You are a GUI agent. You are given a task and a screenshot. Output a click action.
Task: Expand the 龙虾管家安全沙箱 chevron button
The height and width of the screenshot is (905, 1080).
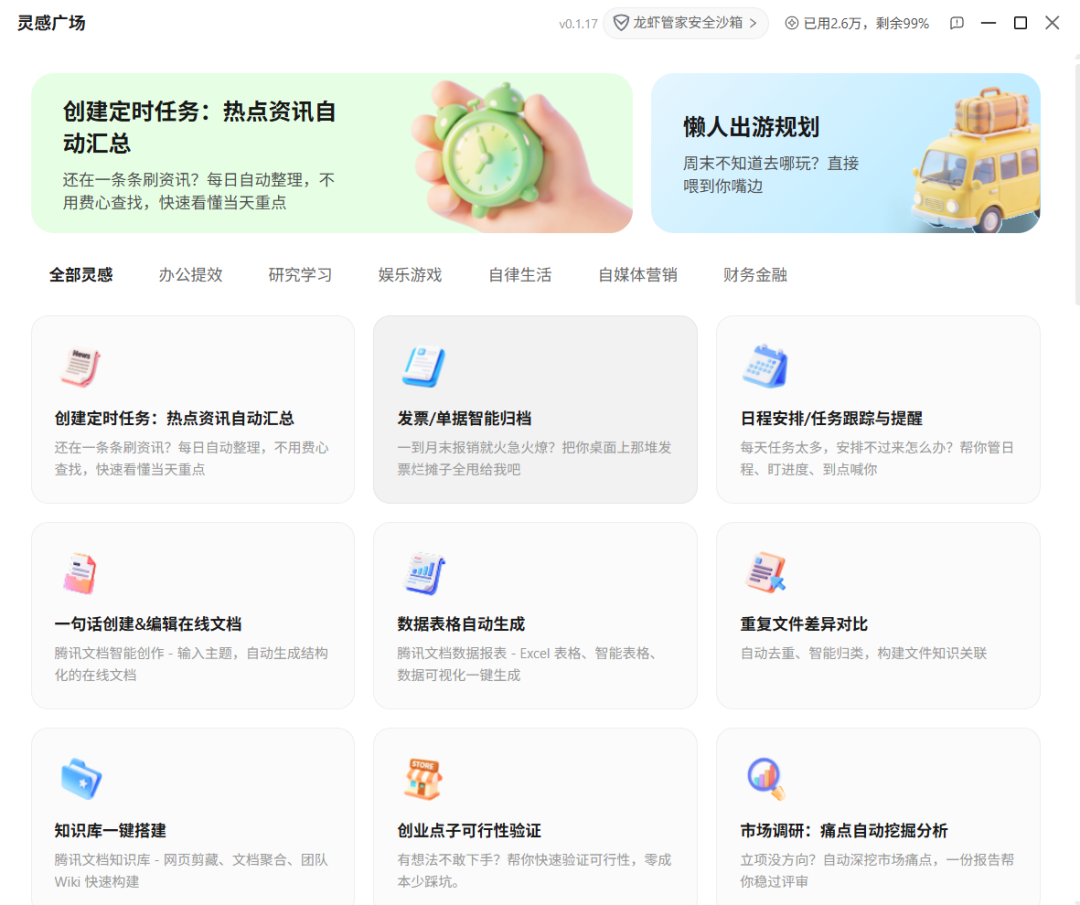point(753,23)
